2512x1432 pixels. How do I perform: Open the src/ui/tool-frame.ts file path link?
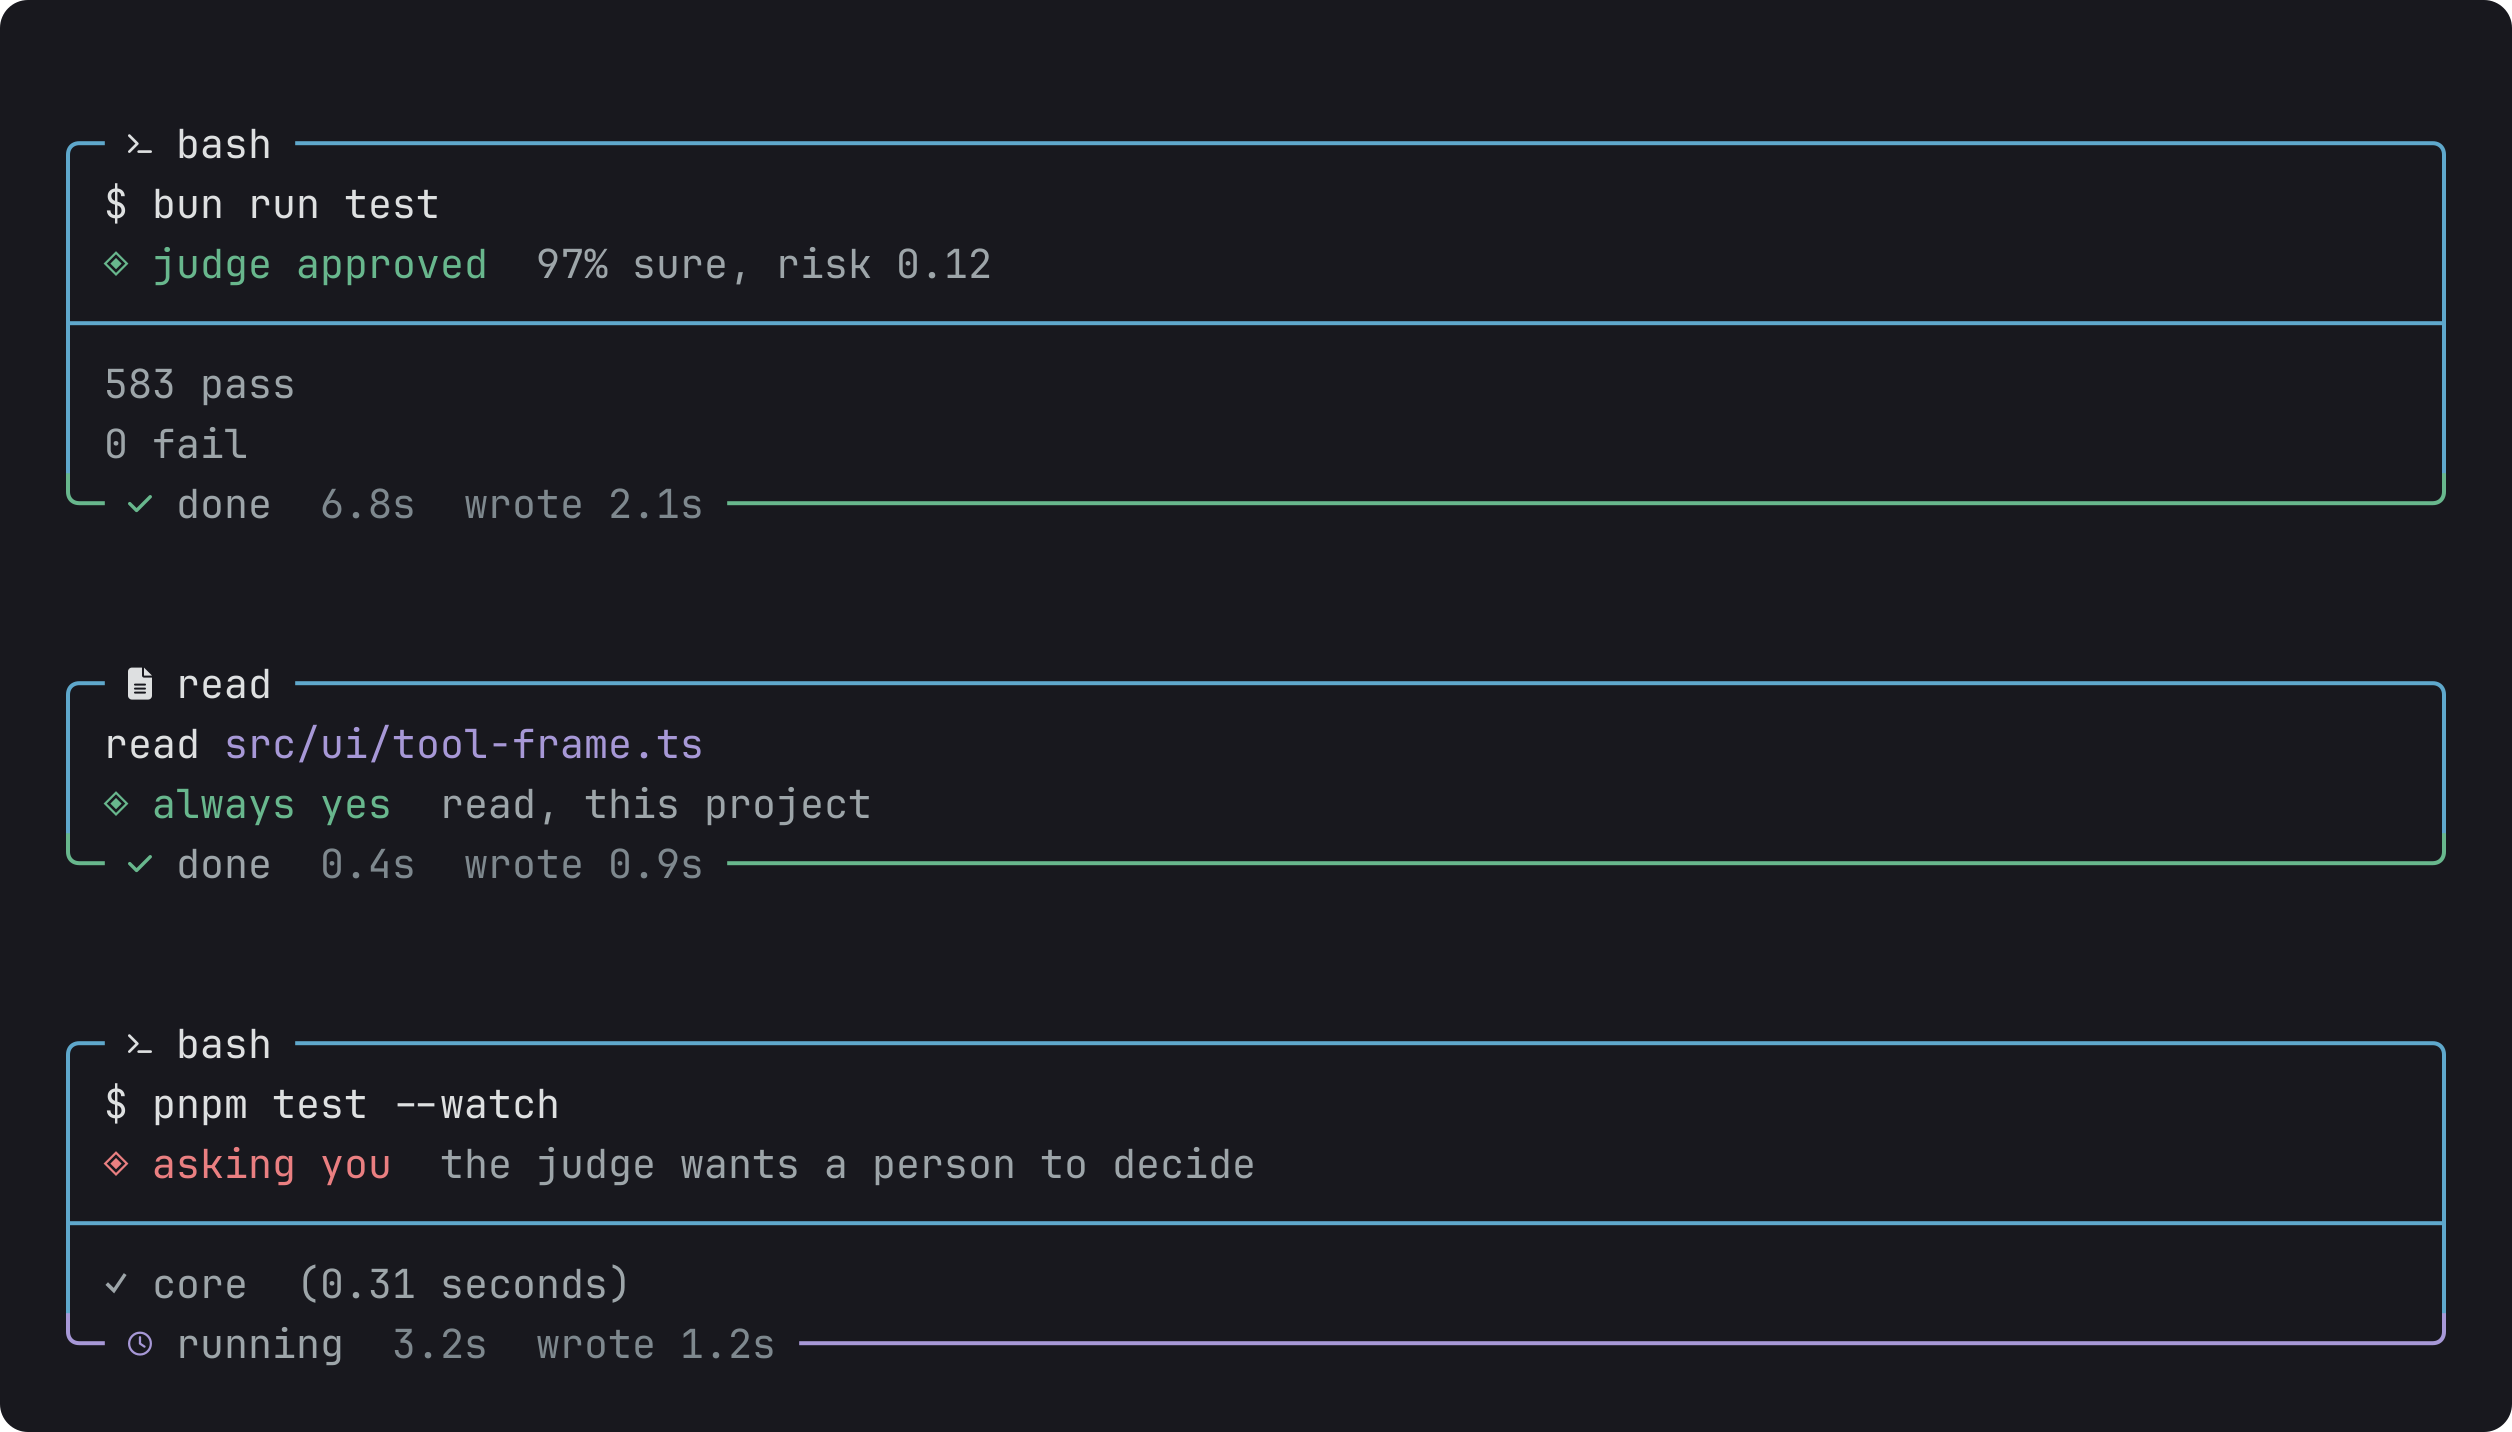[x=464, y=745]
